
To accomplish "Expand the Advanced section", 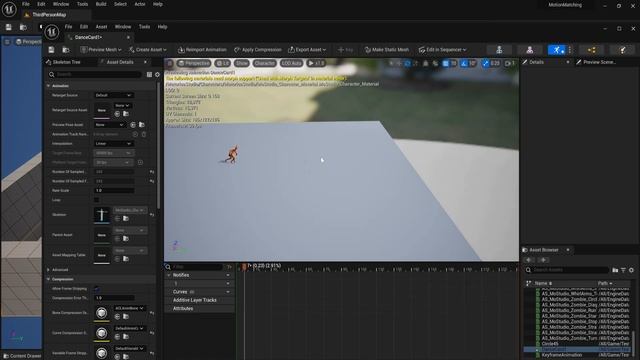I will pos(49,270).
